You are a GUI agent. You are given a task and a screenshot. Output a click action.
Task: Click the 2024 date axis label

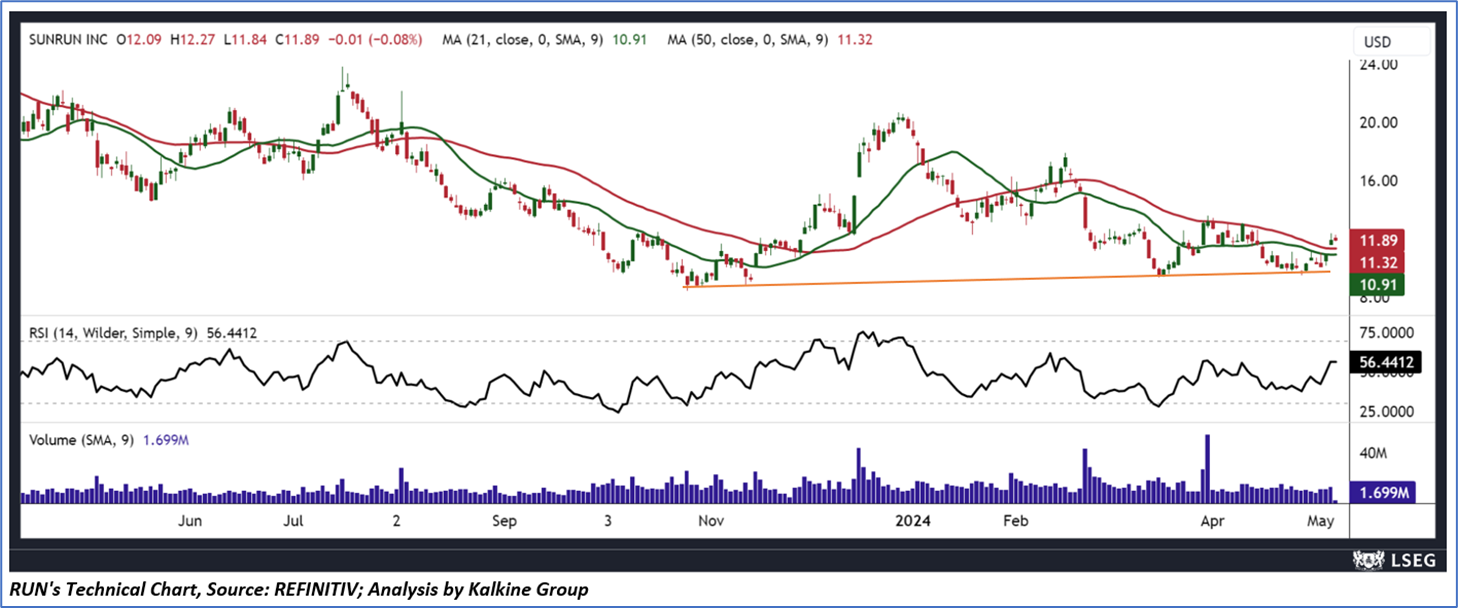[911, 521]
